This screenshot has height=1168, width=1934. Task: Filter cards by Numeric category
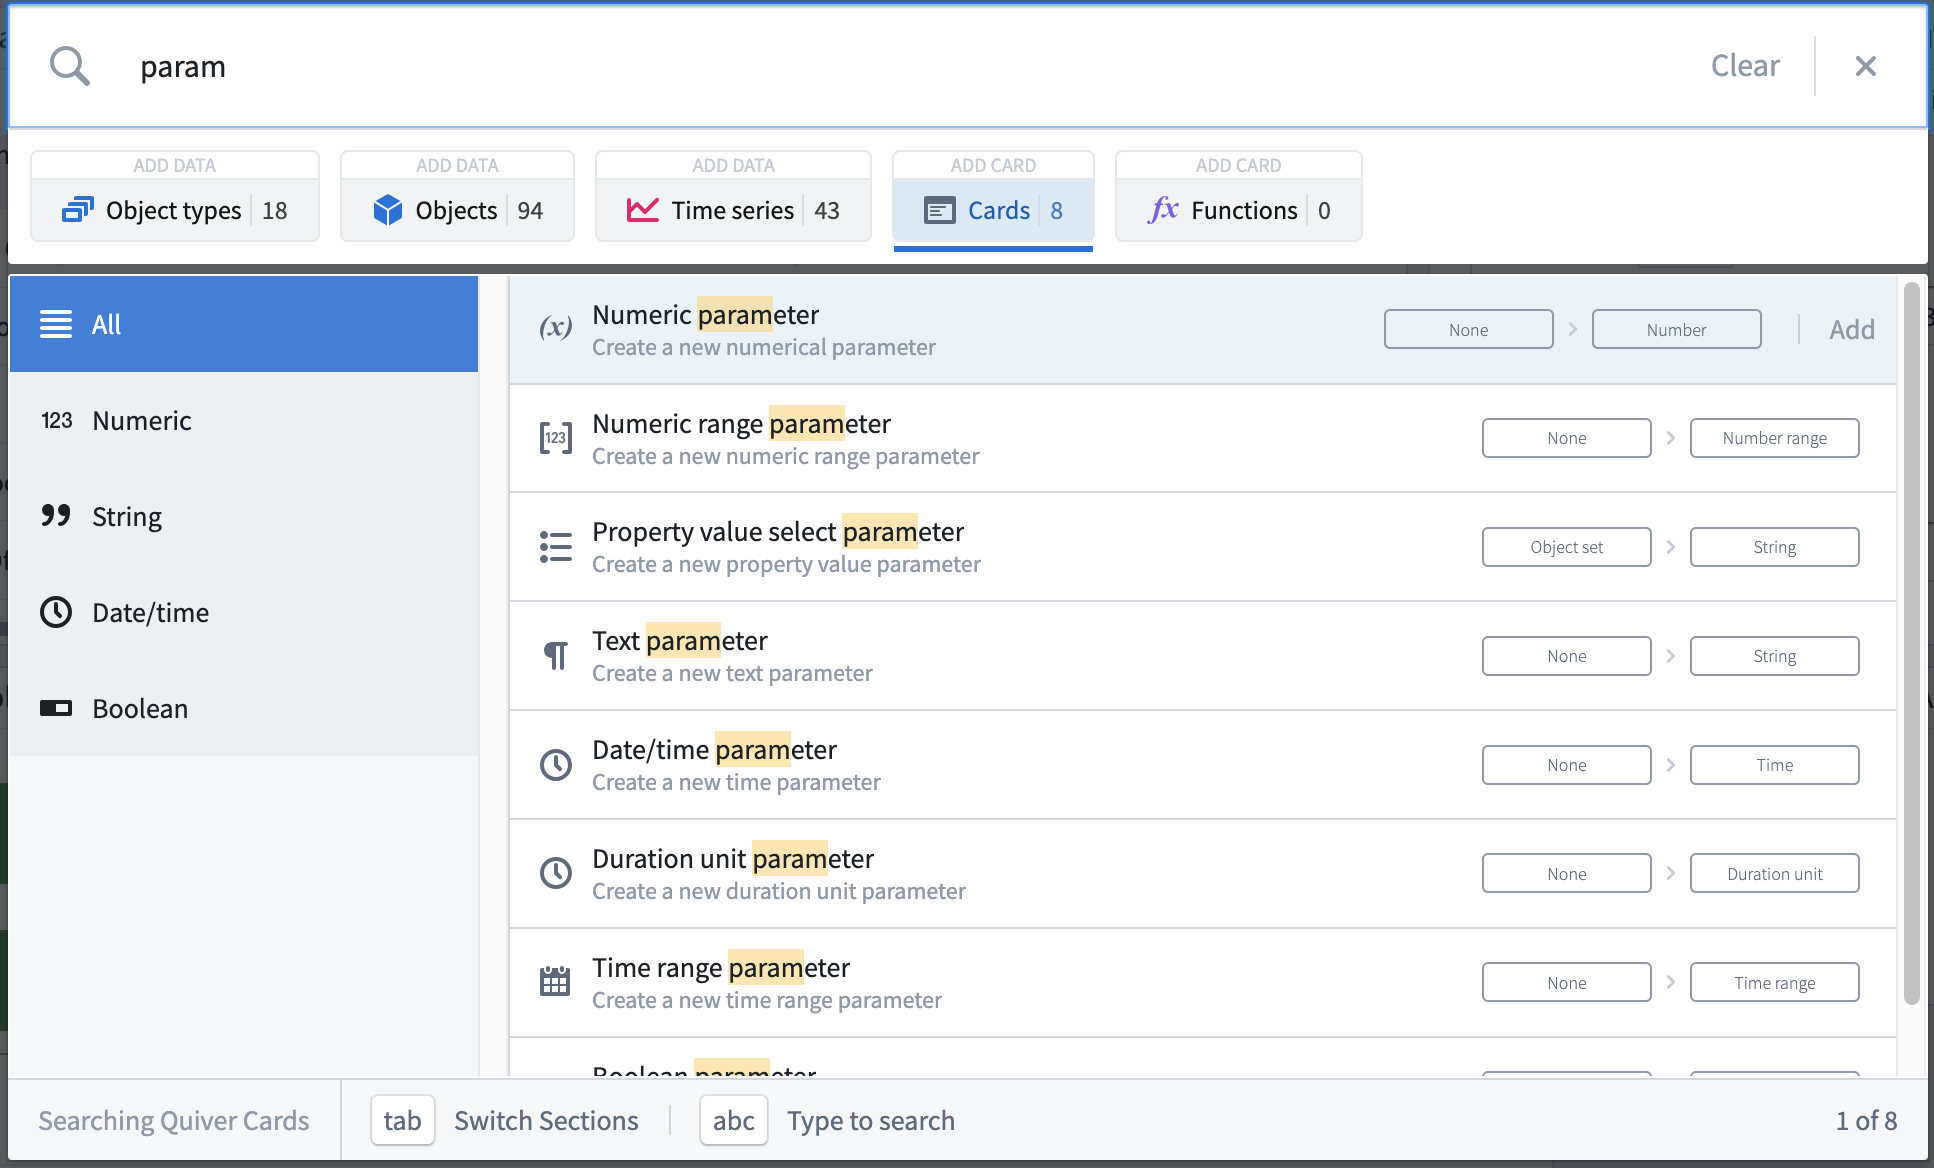pyautogui.click(x=244, y=420)
